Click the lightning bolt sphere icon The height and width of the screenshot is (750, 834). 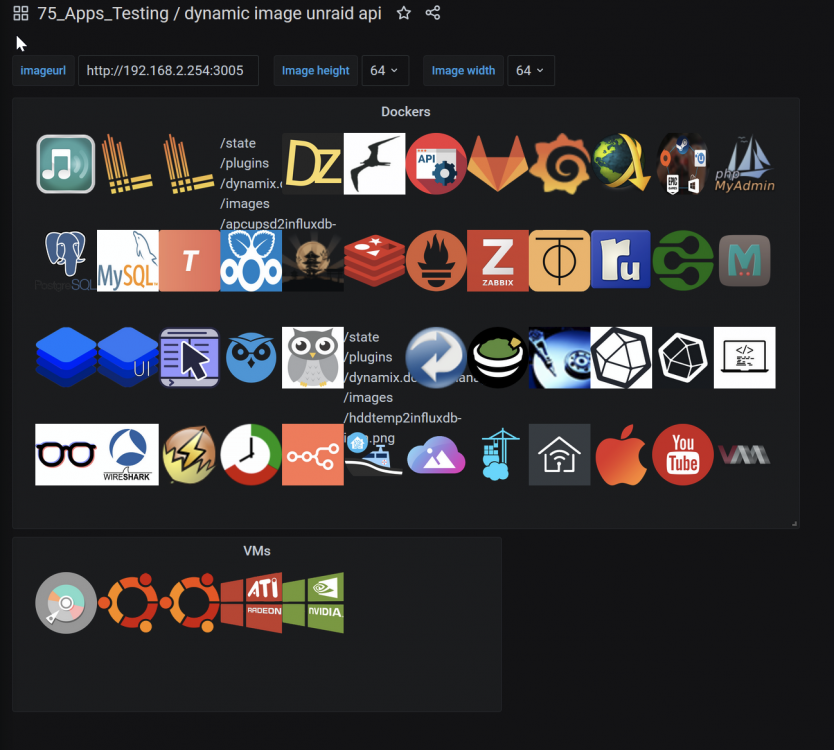[189, 455]
